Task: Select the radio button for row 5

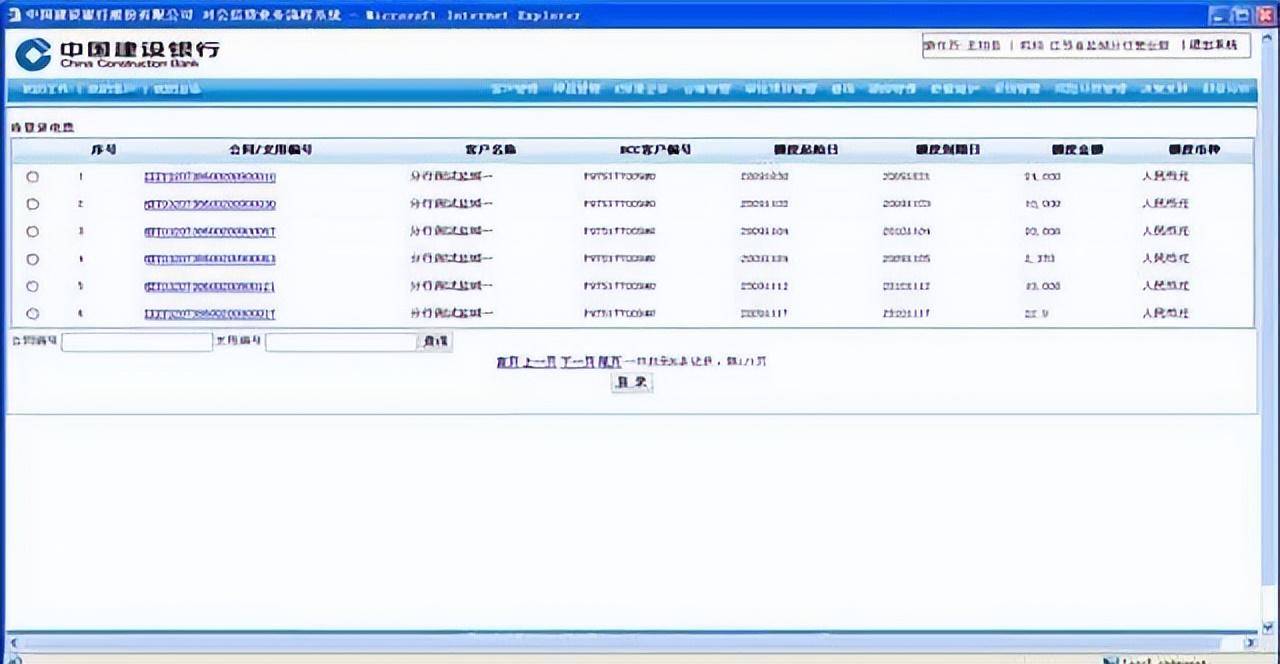Action: coord(33,287)
